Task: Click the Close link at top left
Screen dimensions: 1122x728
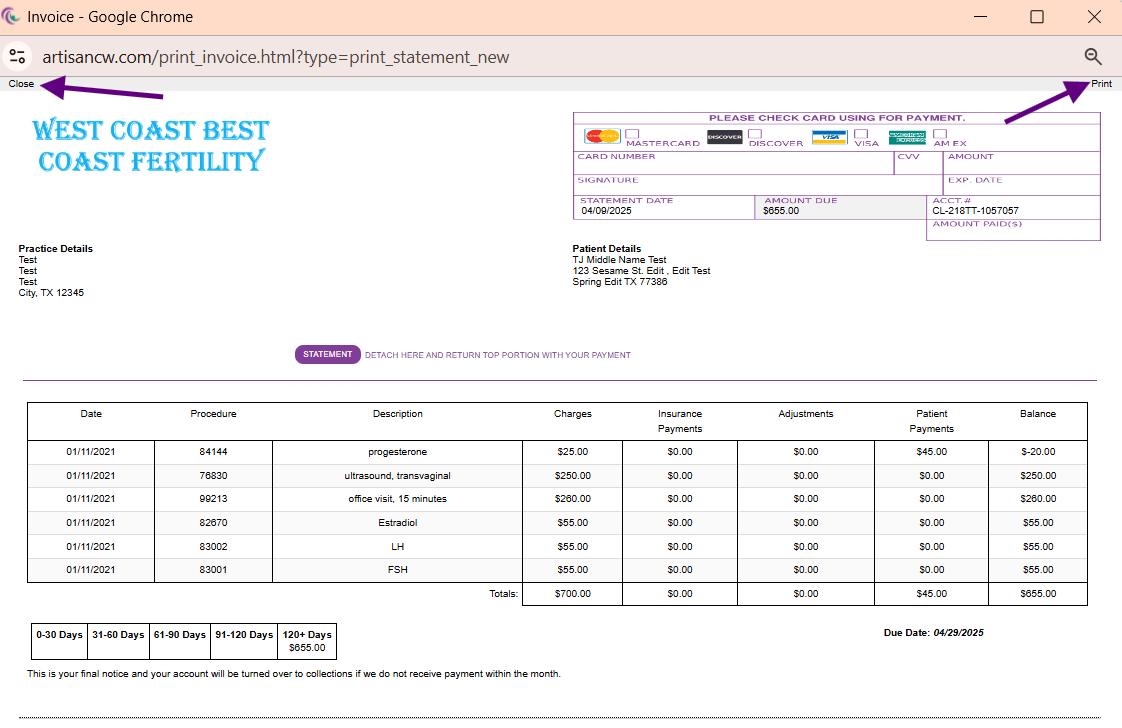Action: [x=21, y=84]
